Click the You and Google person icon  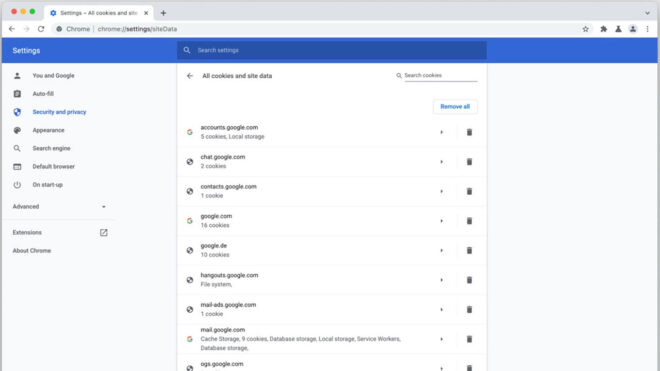click(17, 76)
